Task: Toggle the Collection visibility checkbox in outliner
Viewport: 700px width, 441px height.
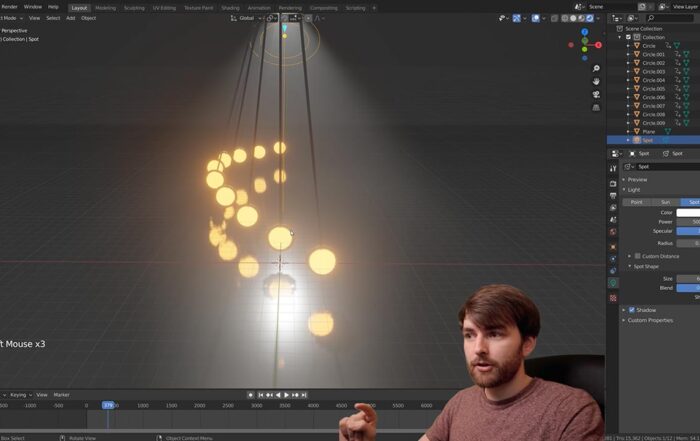Action: [x=628, y=37]
